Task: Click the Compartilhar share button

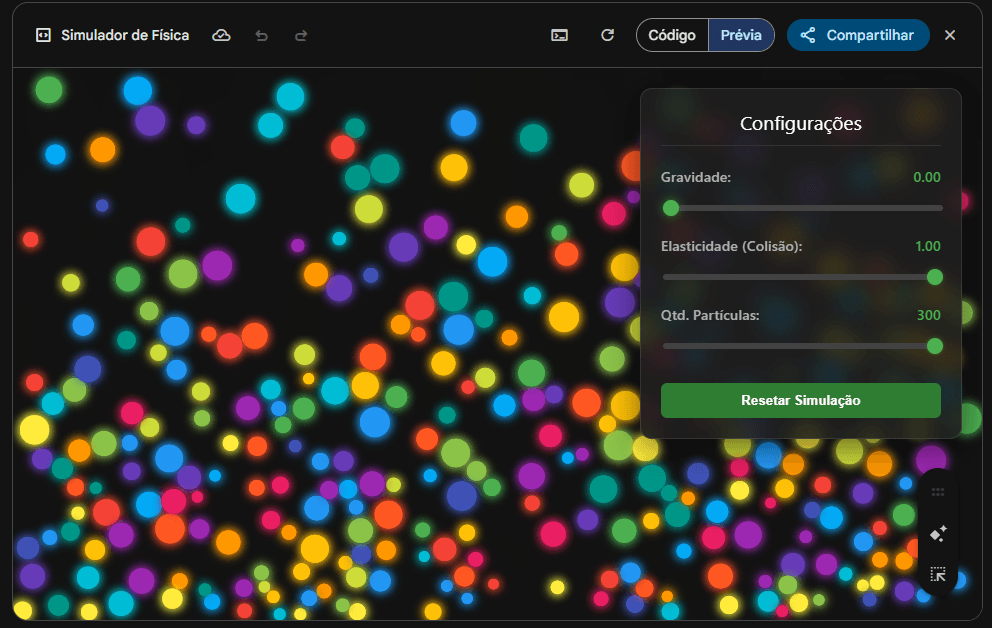Action: [x=858, y=35]
